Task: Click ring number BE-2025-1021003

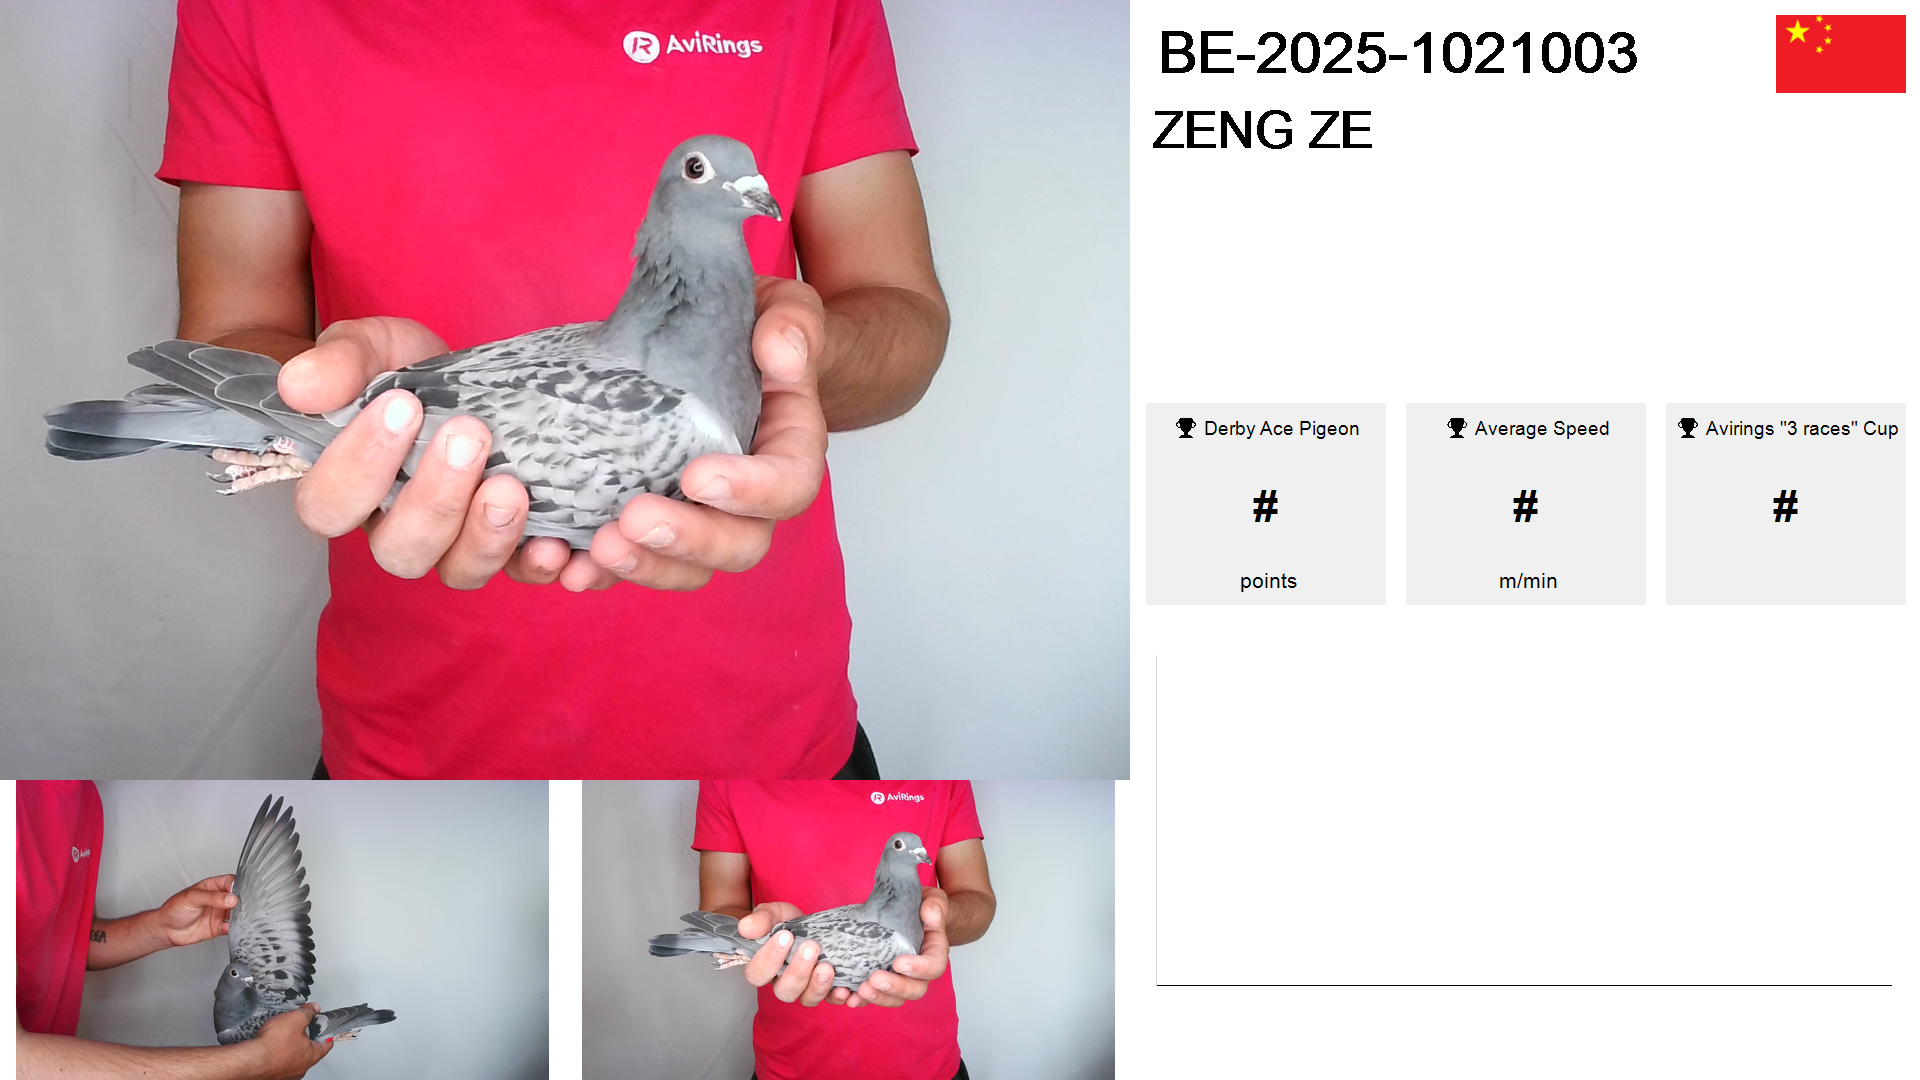Action: coord(1397,53)
